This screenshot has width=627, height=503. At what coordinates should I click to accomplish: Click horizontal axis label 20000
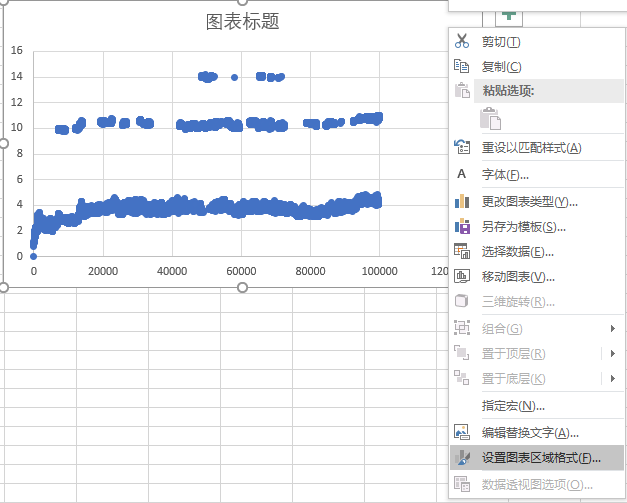[x=103, y=271]
